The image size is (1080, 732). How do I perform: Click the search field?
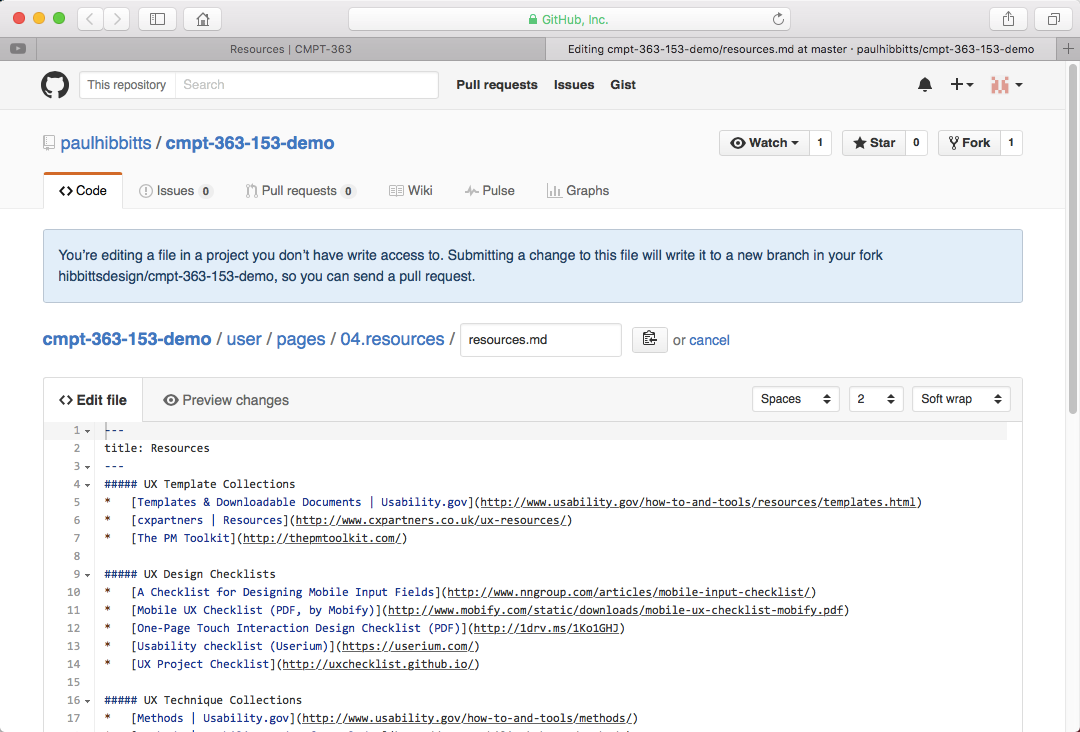click(307, 85)
